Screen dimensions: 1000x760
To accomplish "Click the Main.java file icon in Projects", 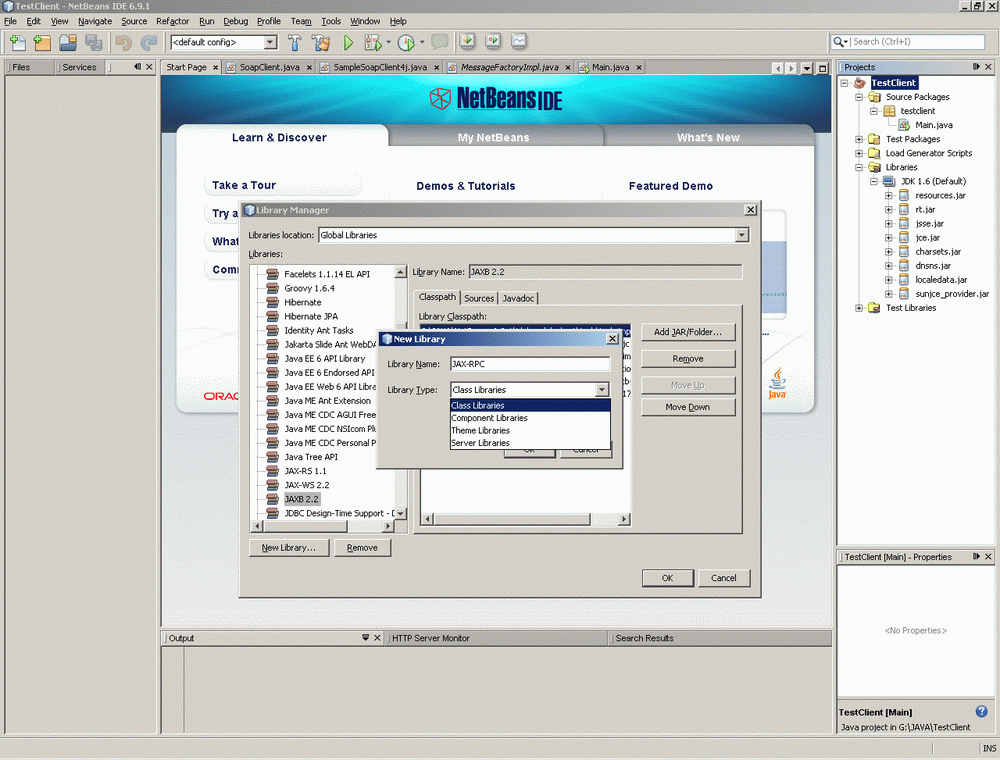I will pyautogui.click(x=904, y=125).
